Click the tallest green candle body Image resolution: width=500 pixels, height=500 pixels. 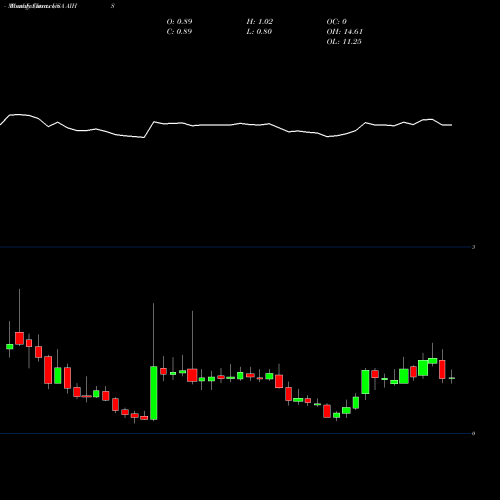[154, 393]
